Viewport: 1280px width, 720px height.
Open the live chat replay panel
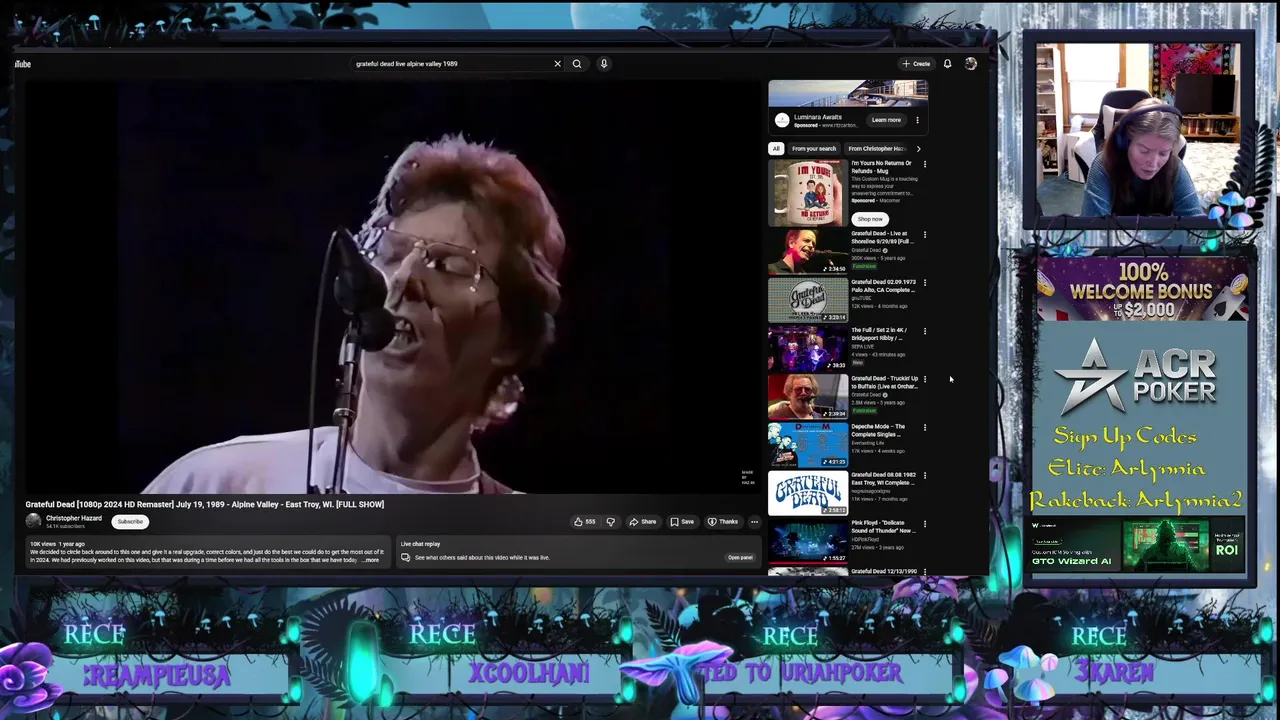[740, 558]
